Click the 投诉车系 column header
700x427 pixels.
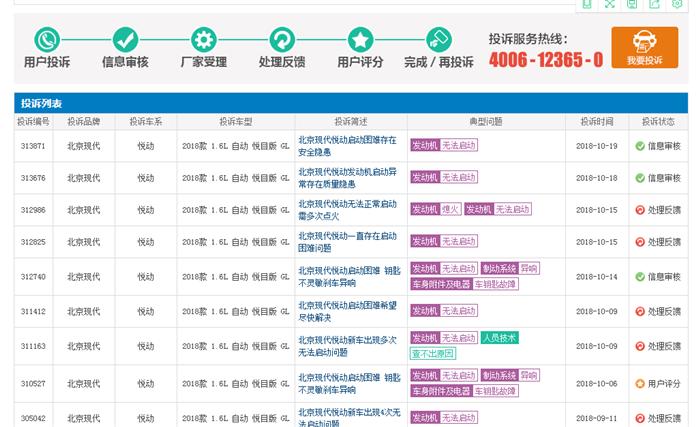click(x=146, y=121)
